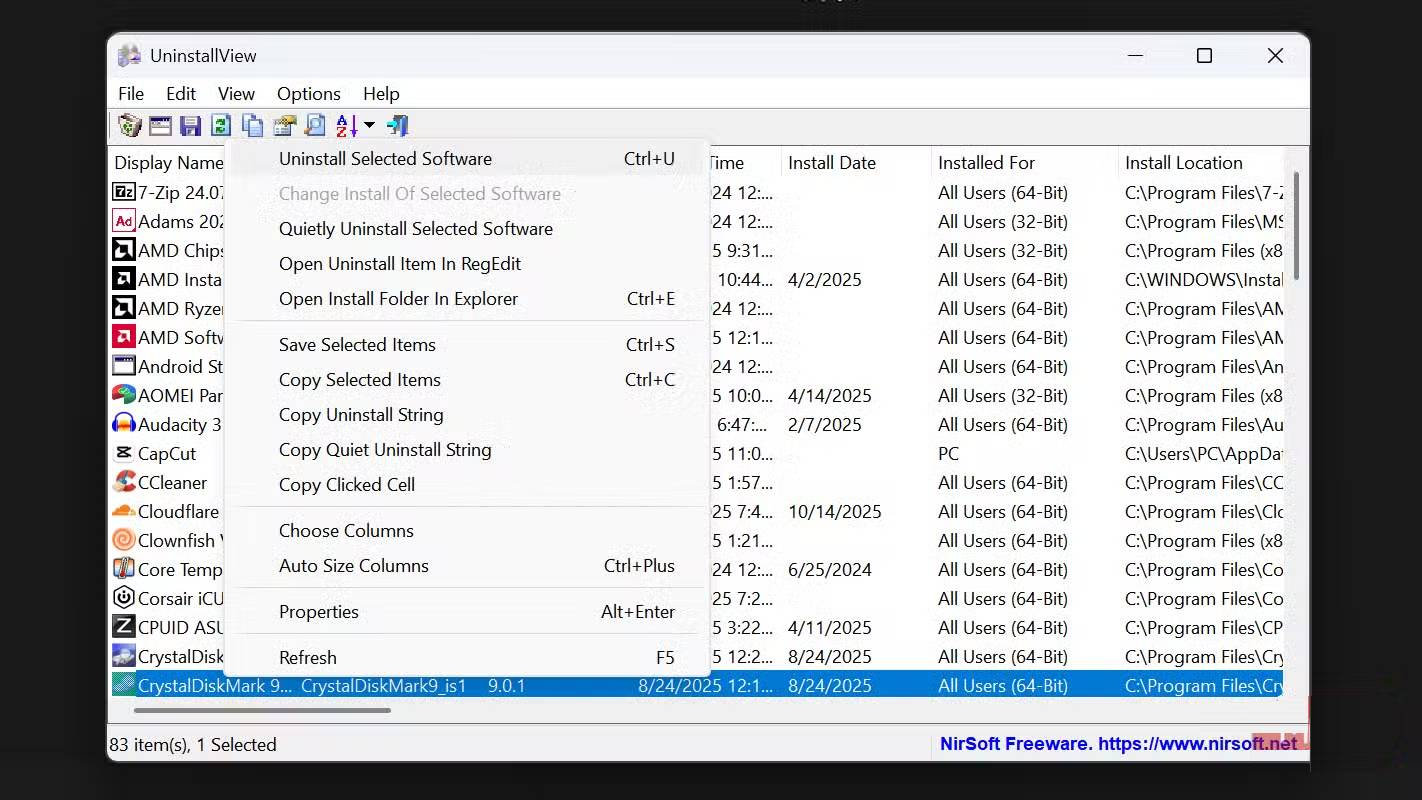Select Open Uninstall Item In RegEdit
The width and height of the screenshot is (1422, 800).
point(399,264)
